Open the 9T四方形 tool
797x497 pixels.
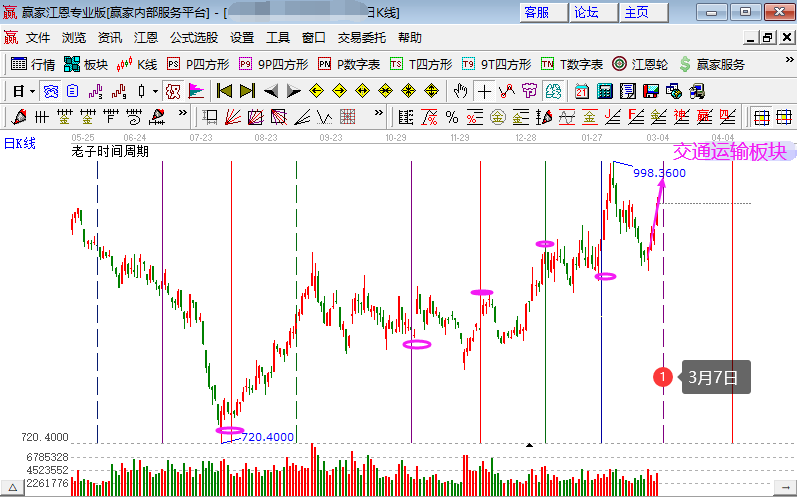496,65
